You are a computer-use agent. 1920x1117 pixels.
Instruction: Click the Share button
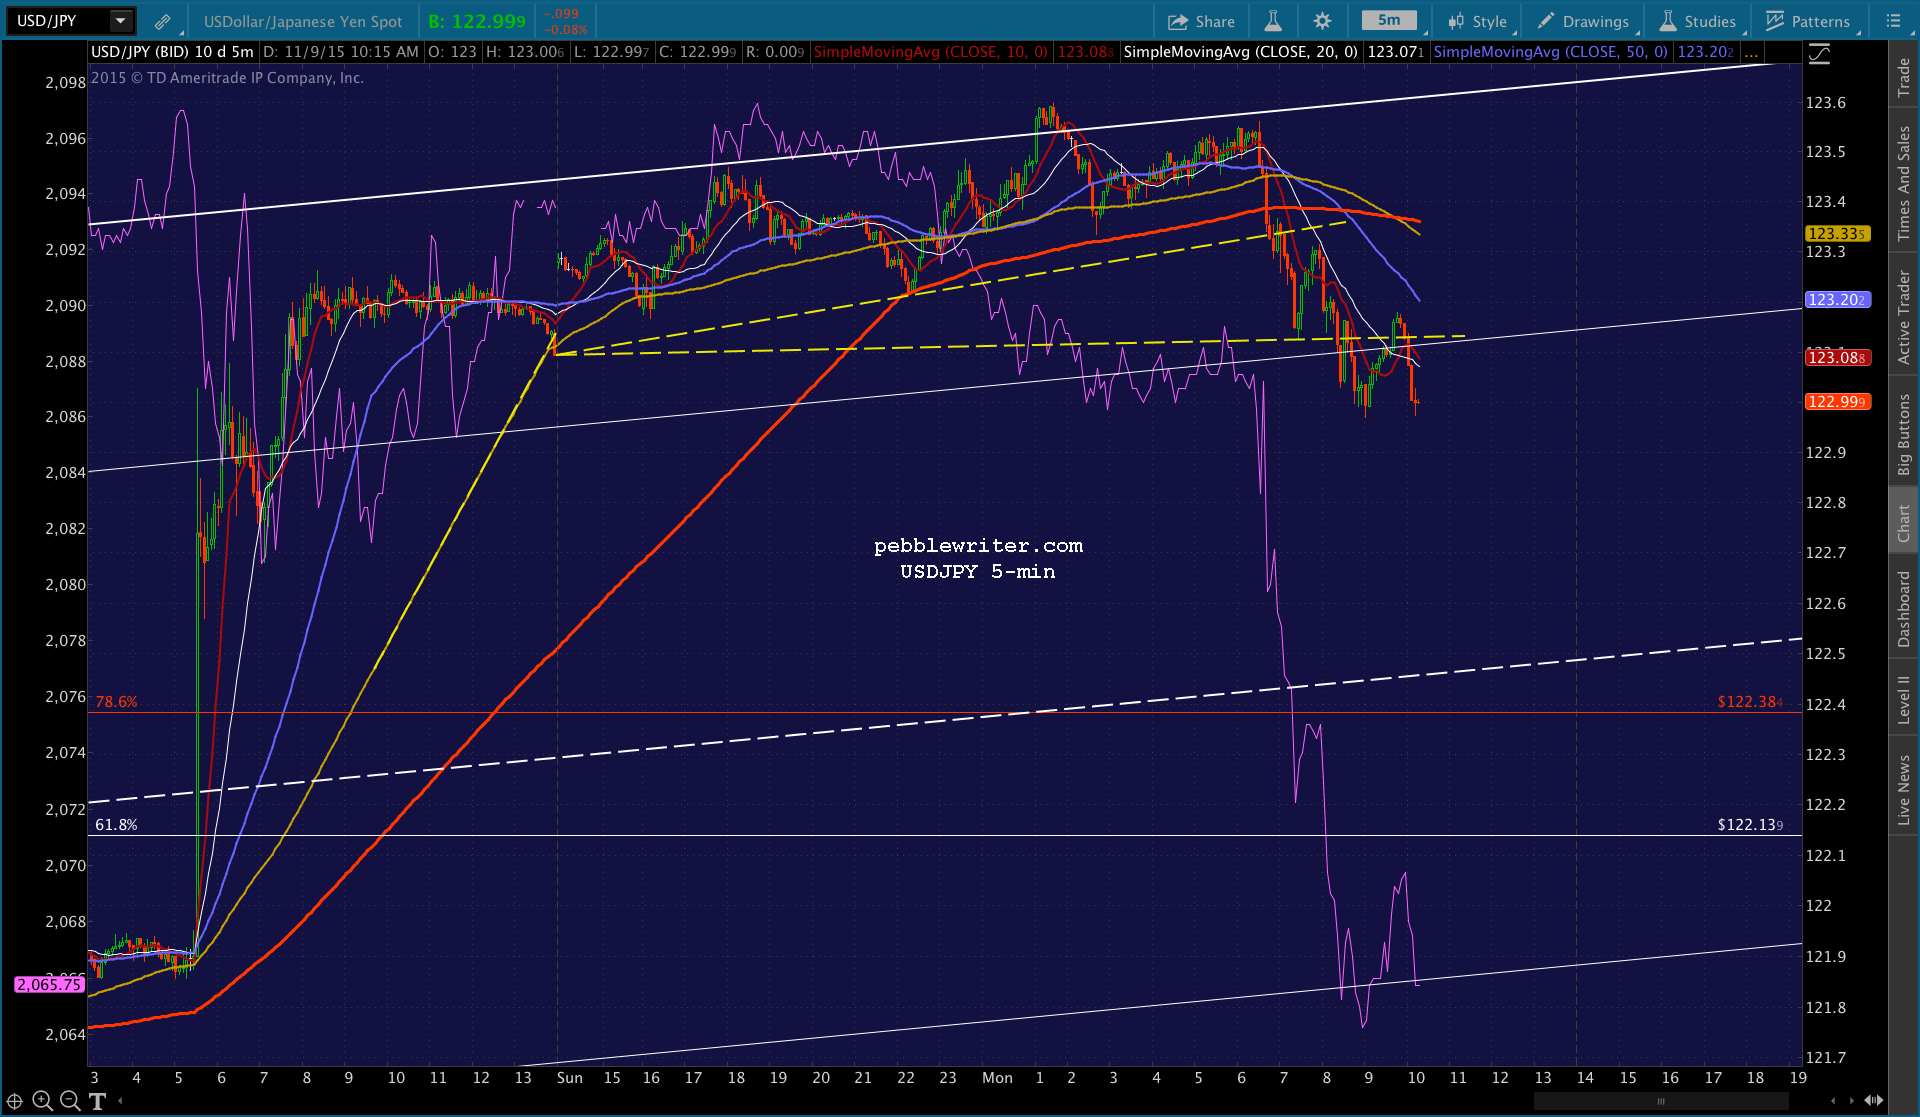pyautogui.click(x=1201, y=21)
